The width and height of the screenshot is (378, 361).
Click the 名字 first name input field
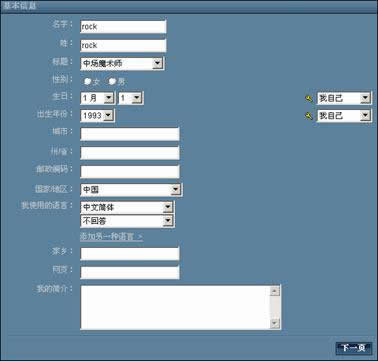click(x=123, y=27)
